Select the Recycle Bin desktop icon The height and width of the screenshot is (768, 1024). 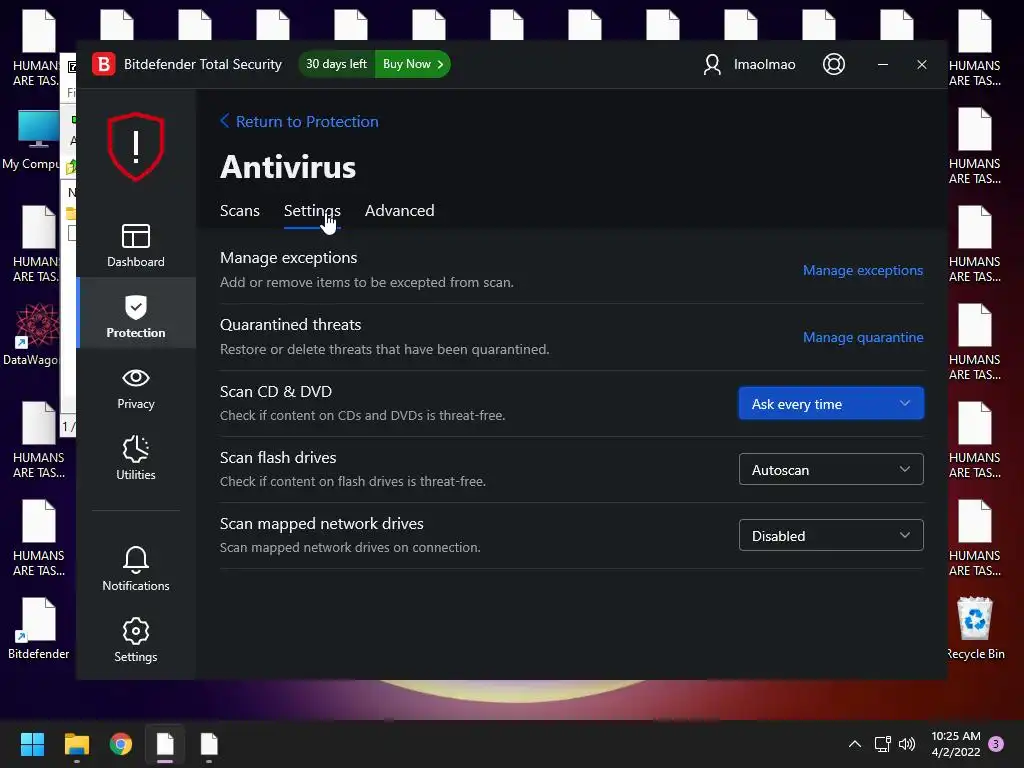[x=975, y=628]
